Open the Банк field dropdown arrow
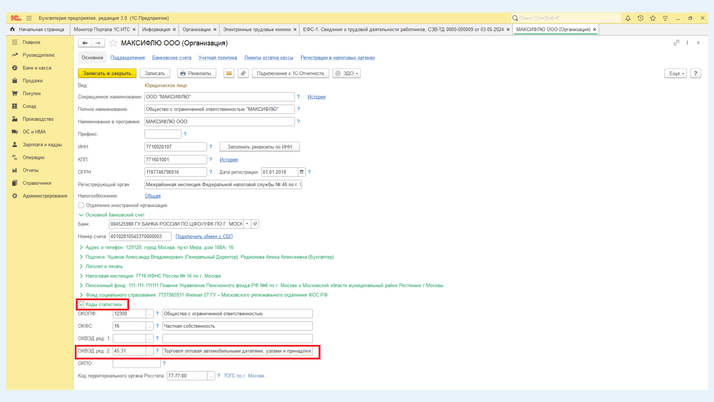 [x=247, y=224]
